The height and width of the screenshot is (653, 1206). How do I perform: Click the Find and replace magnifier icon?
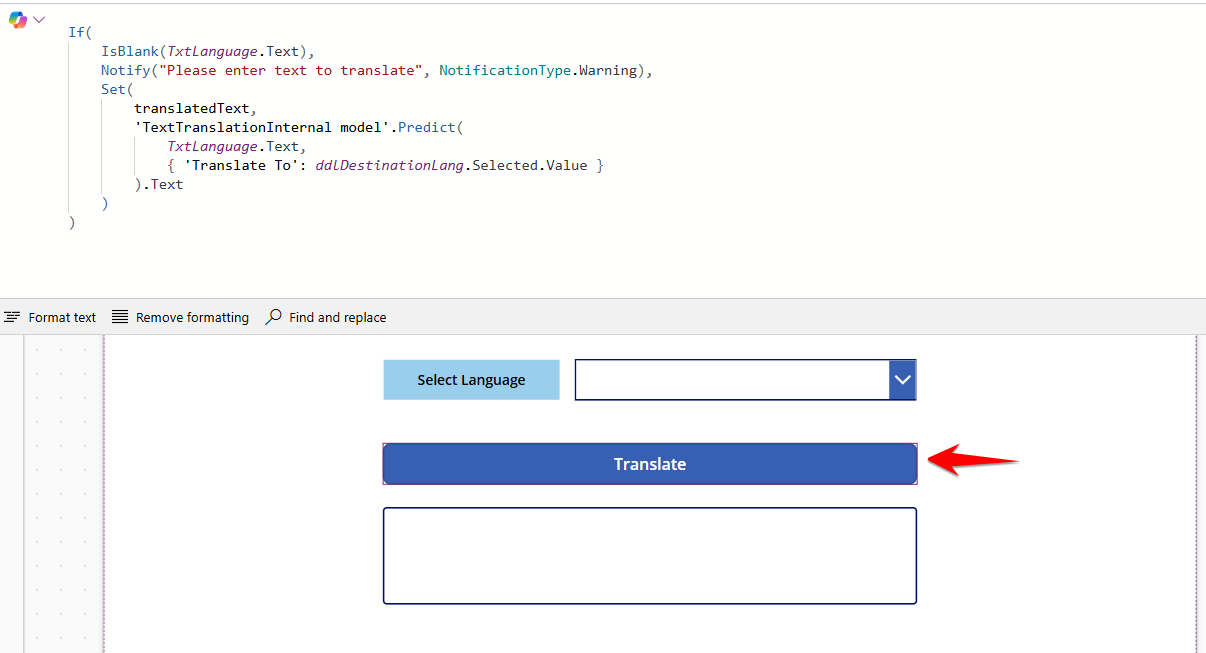point(273,317)
